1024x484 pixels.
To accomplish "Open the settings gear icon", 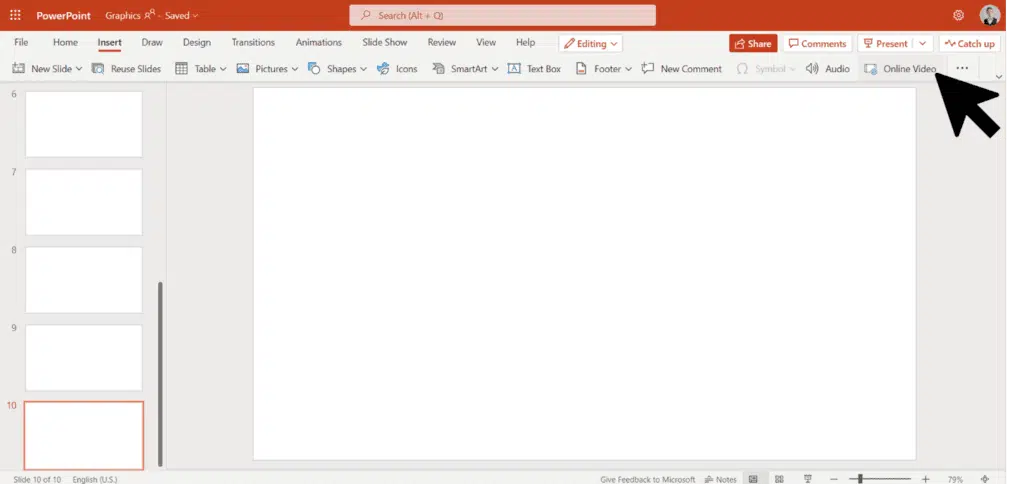I will [959, 15].
